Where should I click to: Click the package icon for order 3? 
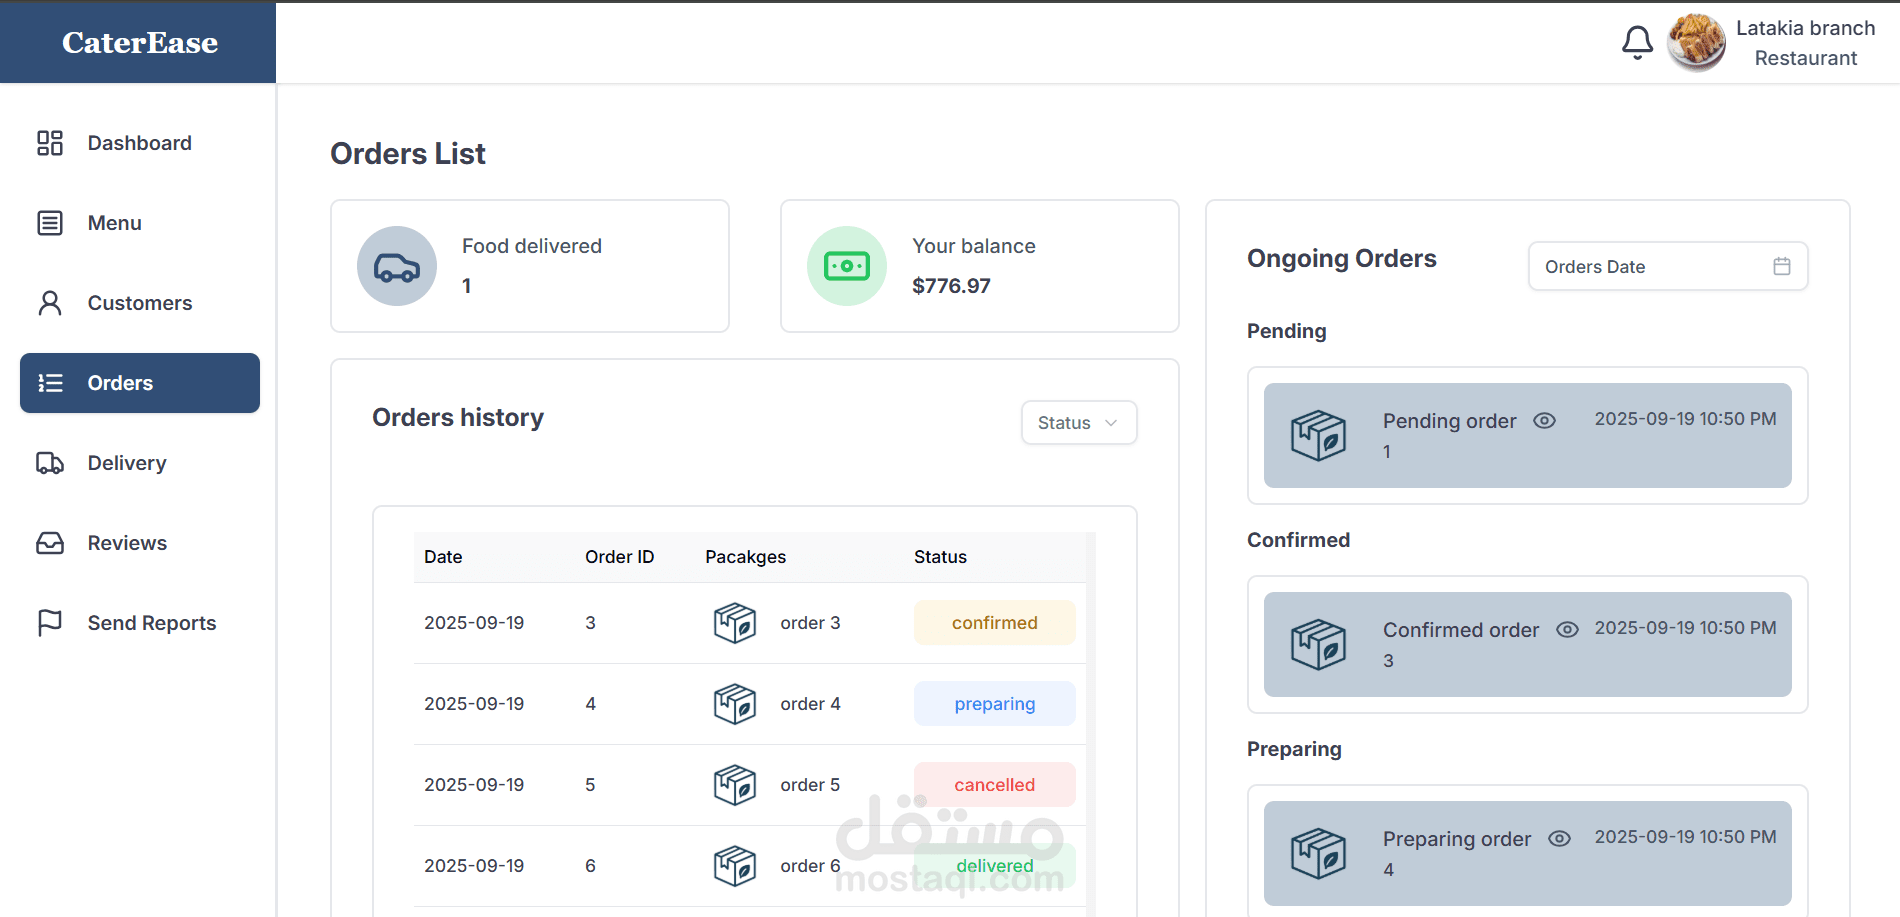click(734, 623)
